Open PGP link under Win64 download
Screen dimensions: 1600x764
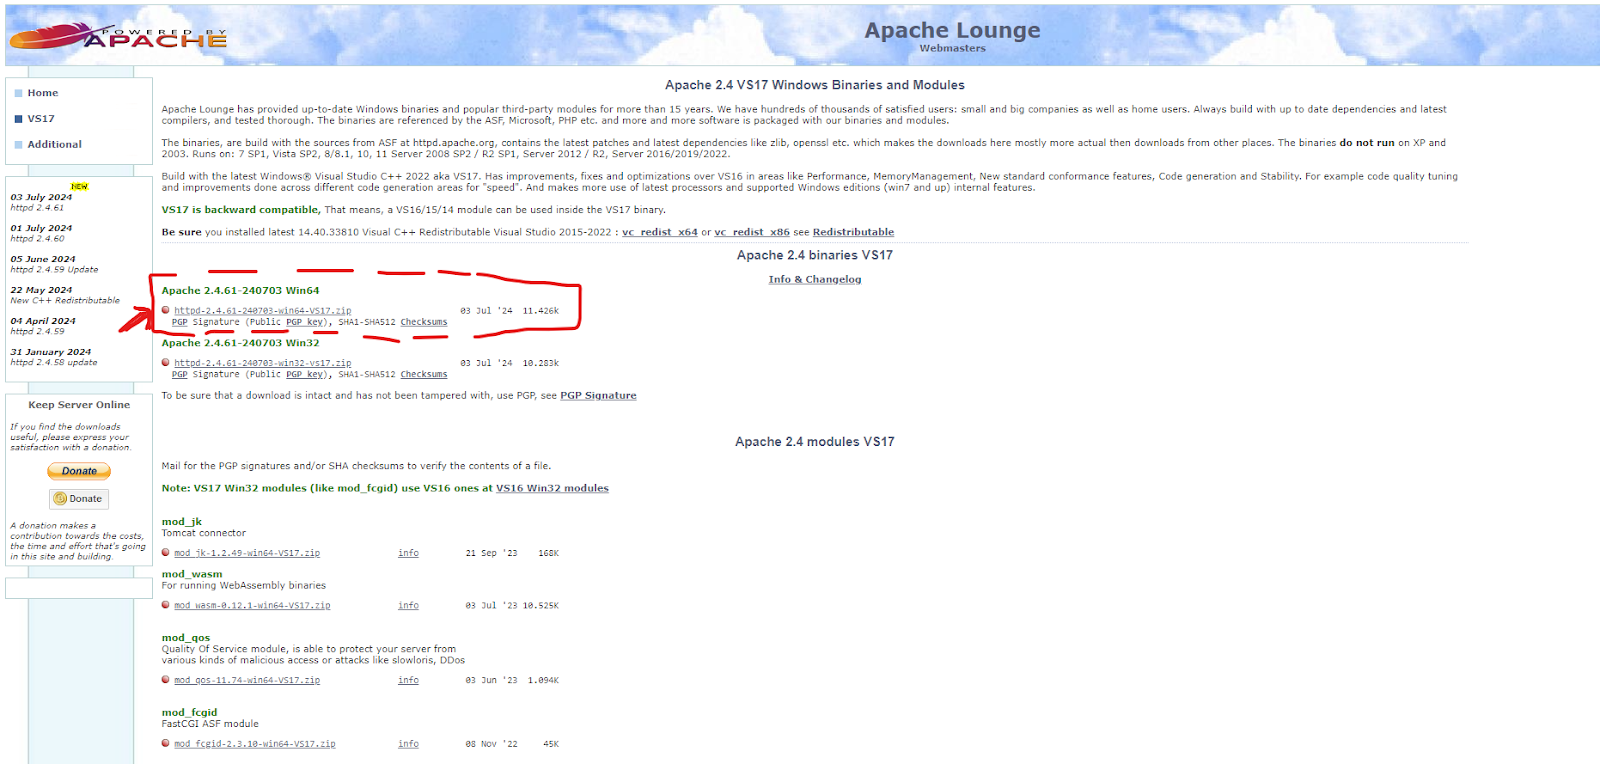coord(180,322)
